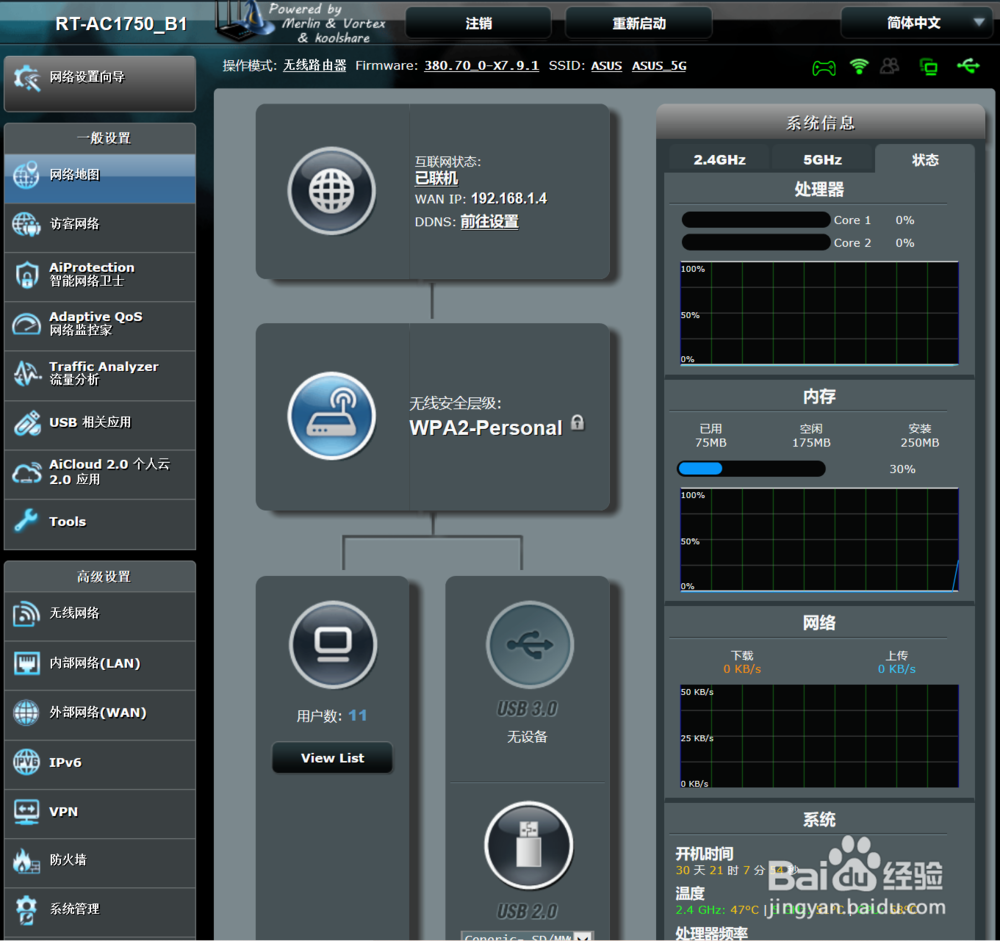Click the View List button
The height and width of the screenshot is (941, 1000).
pyautogui.click(x=332, y=758)
